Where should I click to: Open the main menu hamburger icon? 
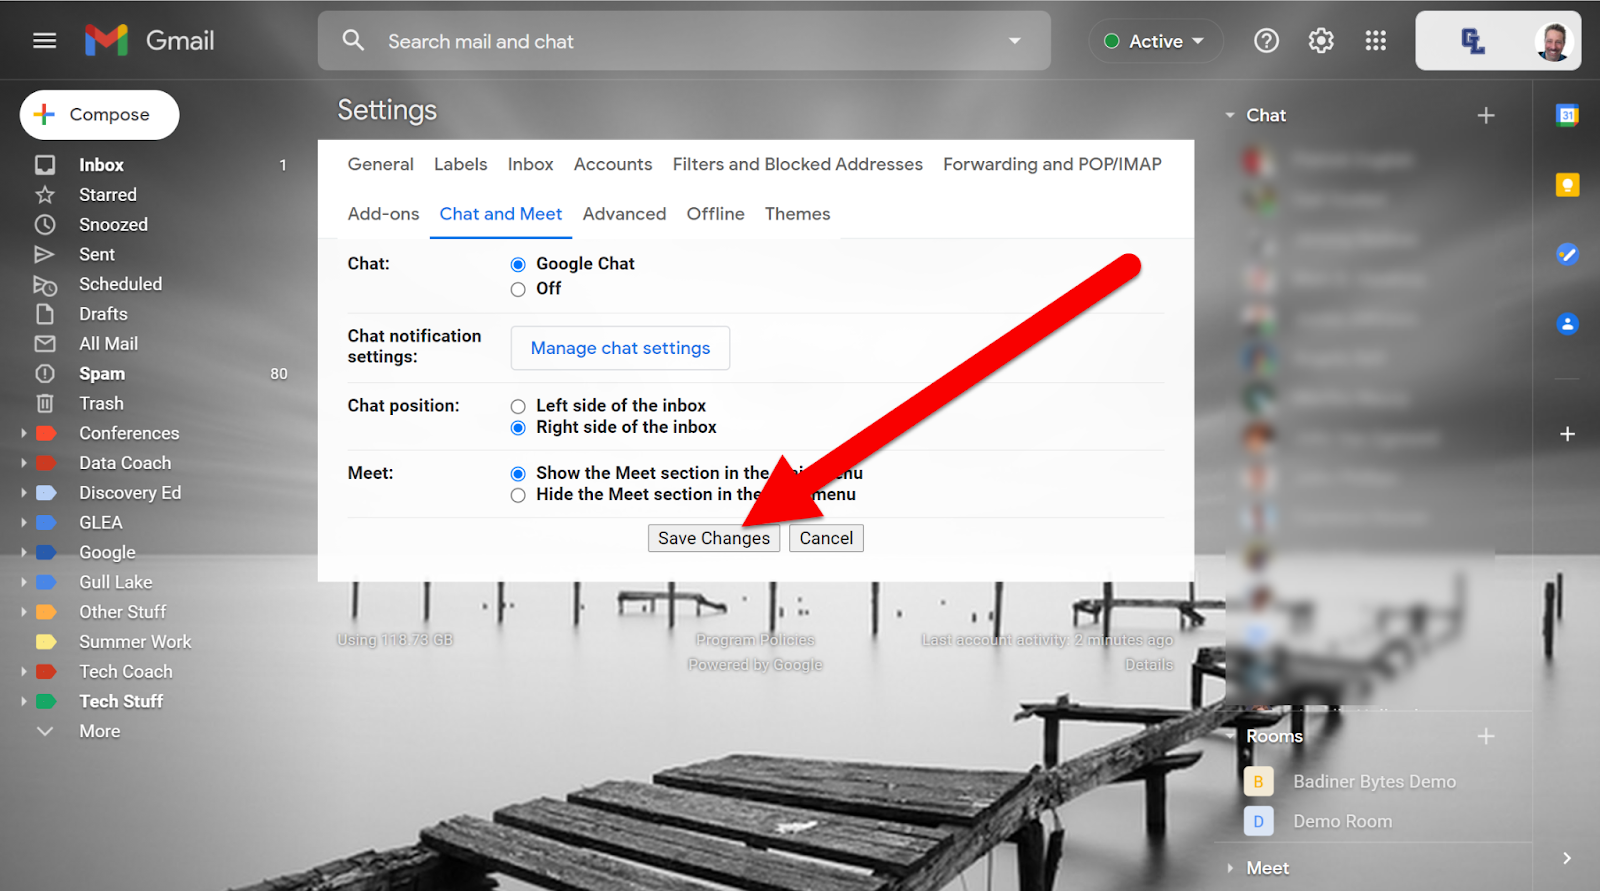point(44,41)
